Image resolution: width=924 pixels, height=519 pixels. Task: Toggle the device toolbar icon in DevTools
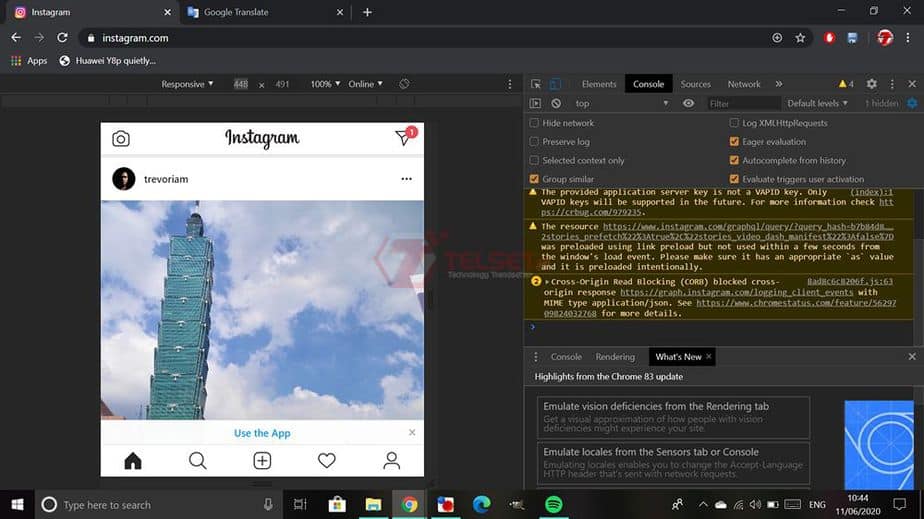point(556,85)
